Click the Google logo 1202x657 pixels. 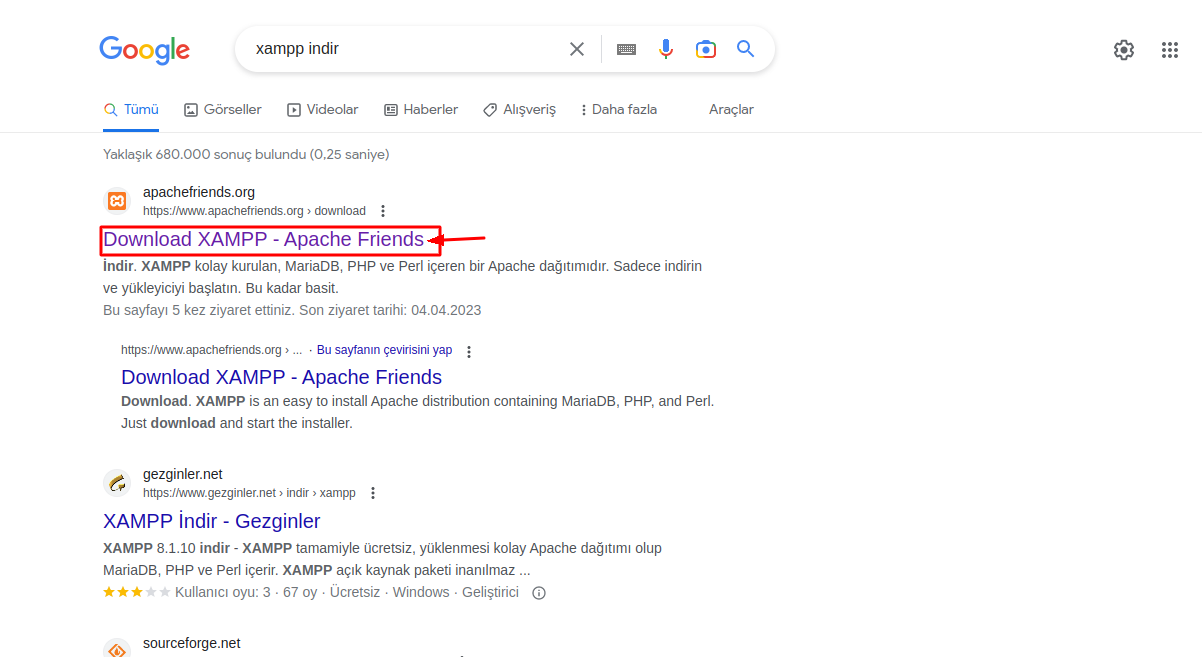144,50
